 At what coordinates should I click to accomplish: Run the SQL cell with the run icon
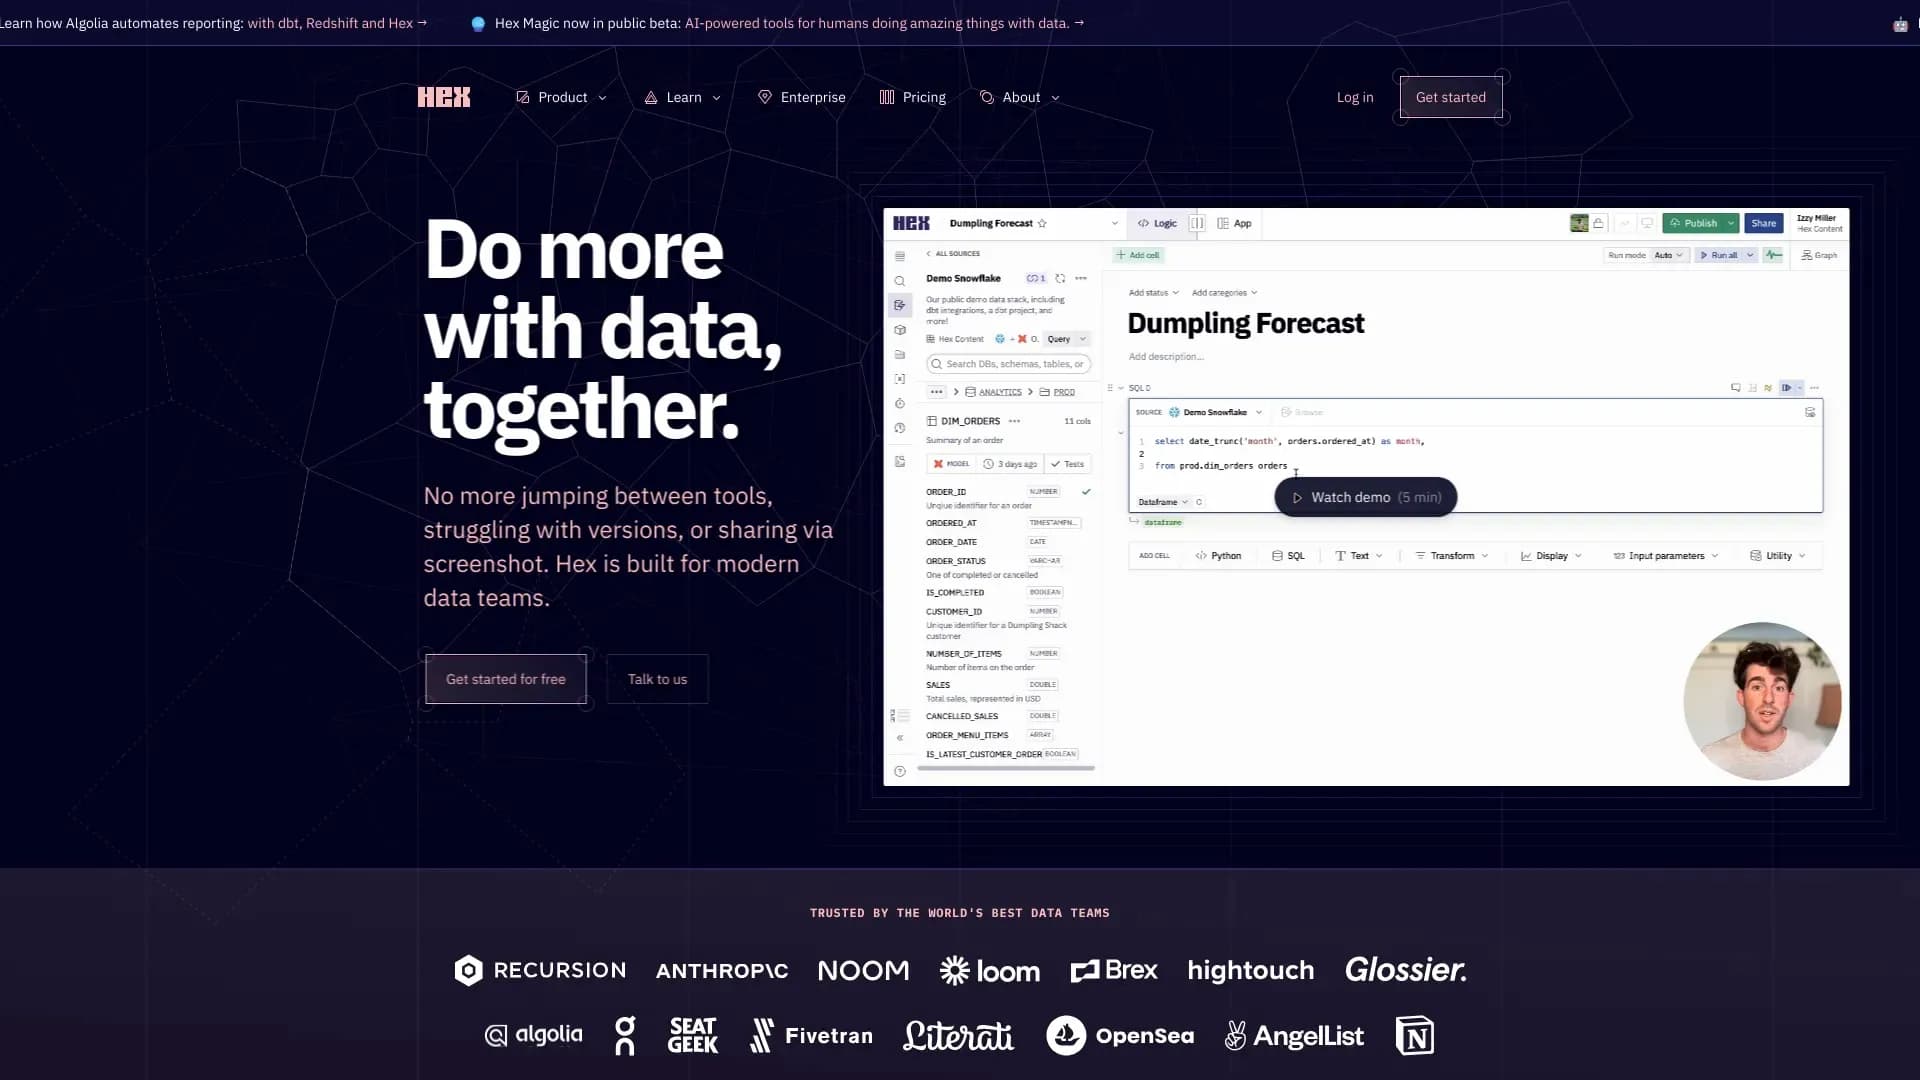(1786, 388)
